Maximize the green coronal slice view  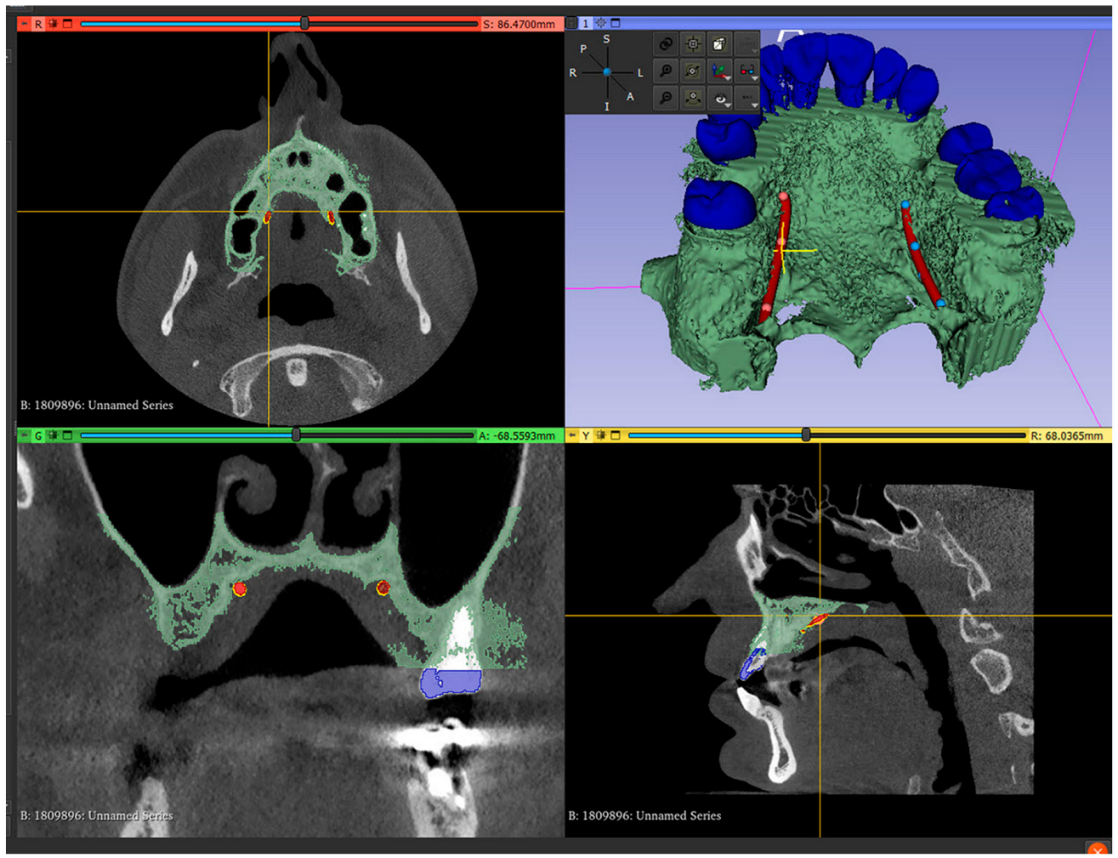pyautogui.click(x=68, y=435)
